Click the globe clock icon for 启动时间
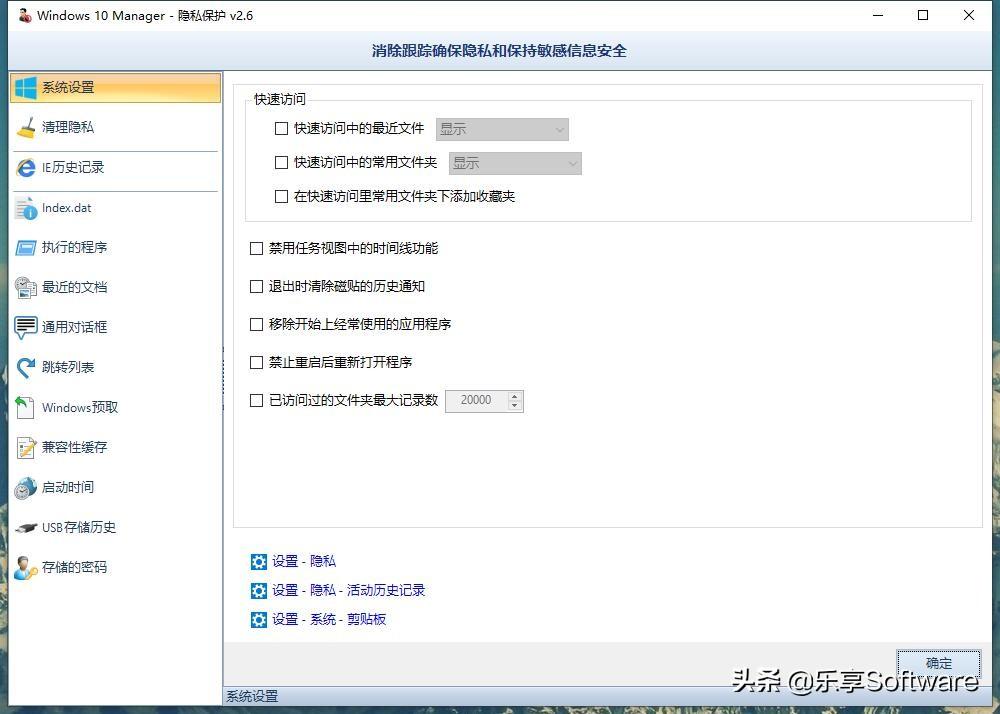This screenshot has width=1000, height=714. pyautogui.click(x=26, y=488)
